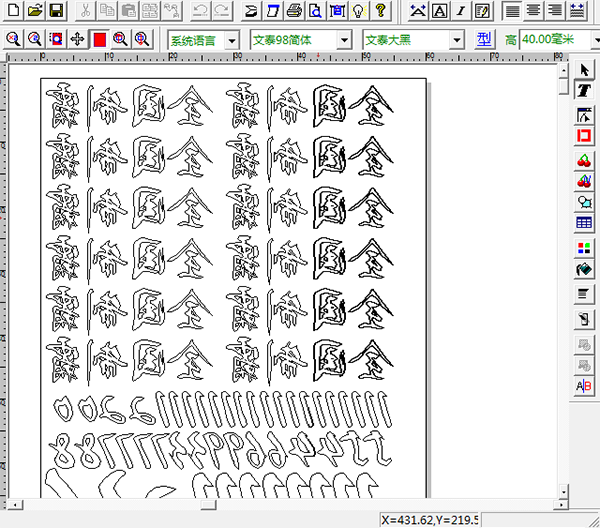This screenshot has width=600, height=528.
Task: Open a file with the folder icon
Action: (35, 11)
